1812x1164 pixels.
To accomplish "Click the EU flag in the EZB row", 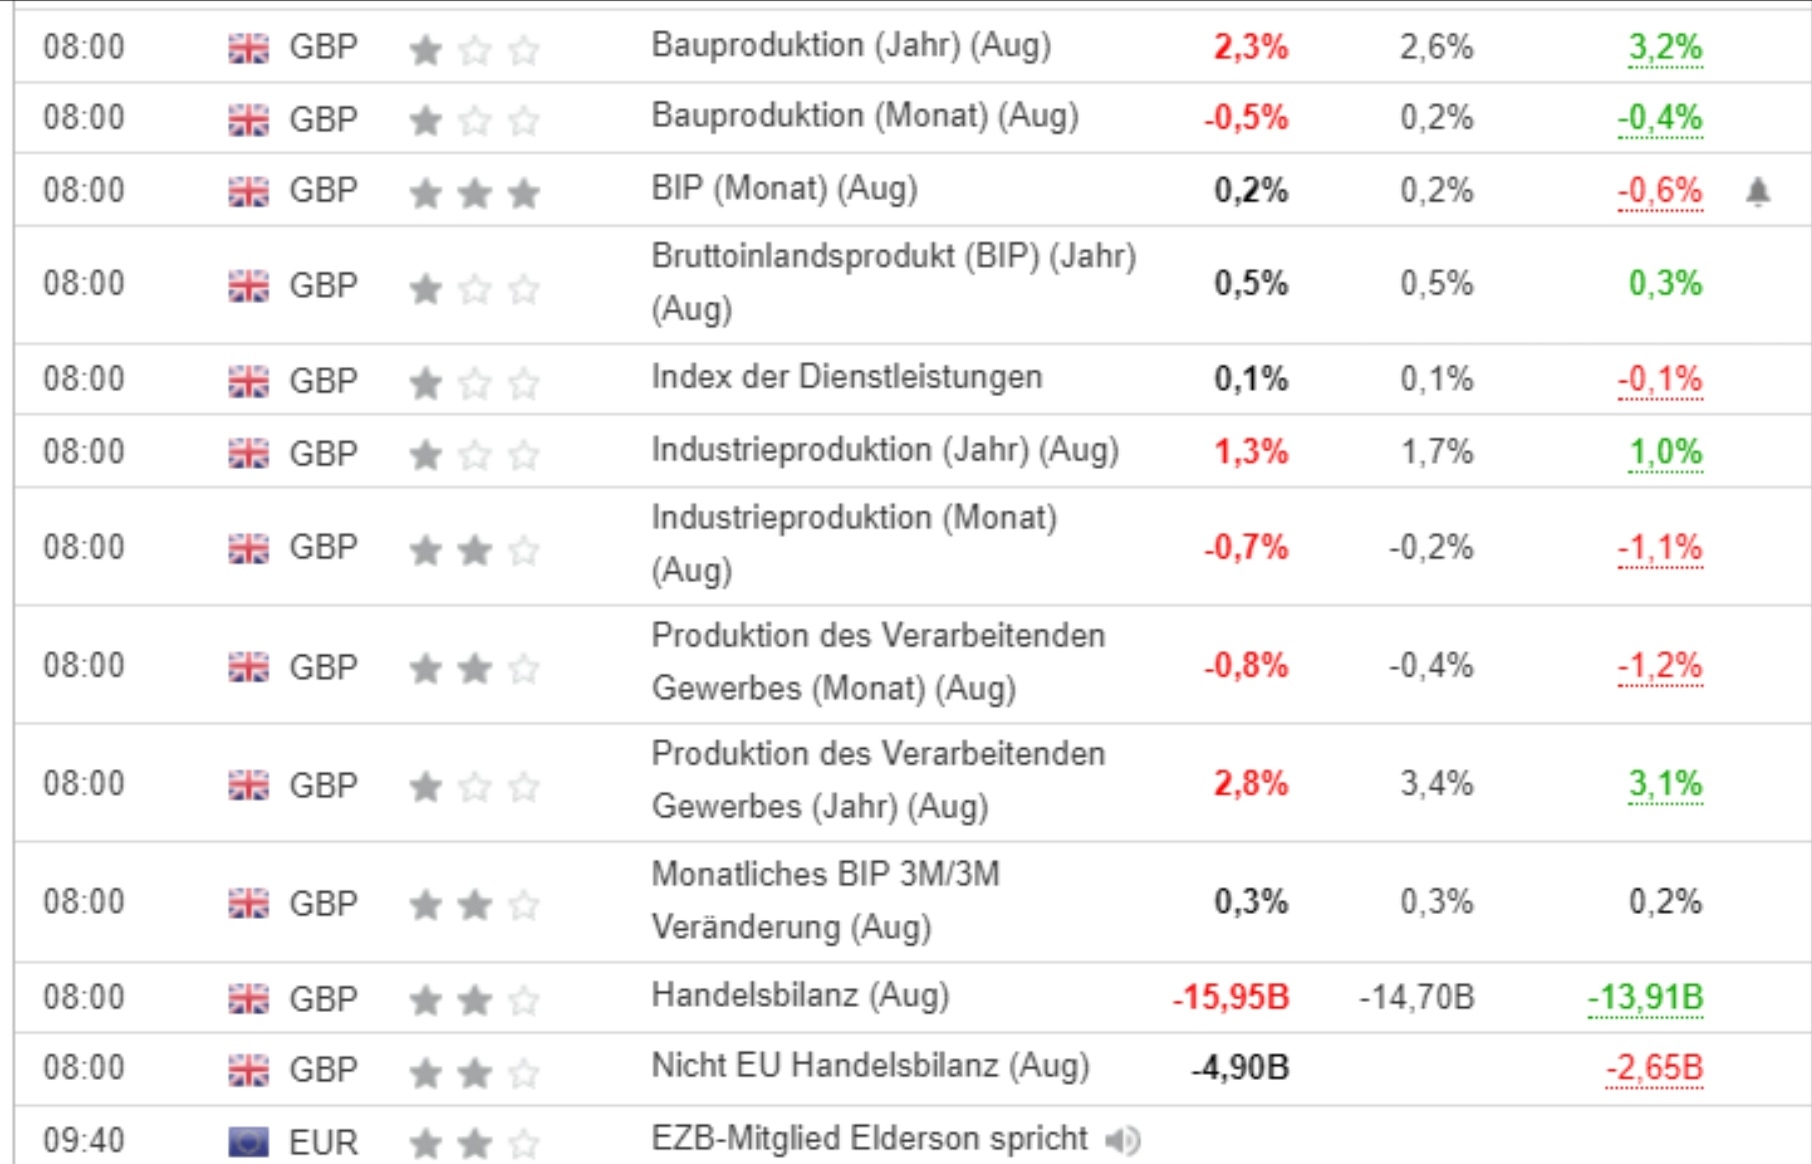I will coord(248,1141).
